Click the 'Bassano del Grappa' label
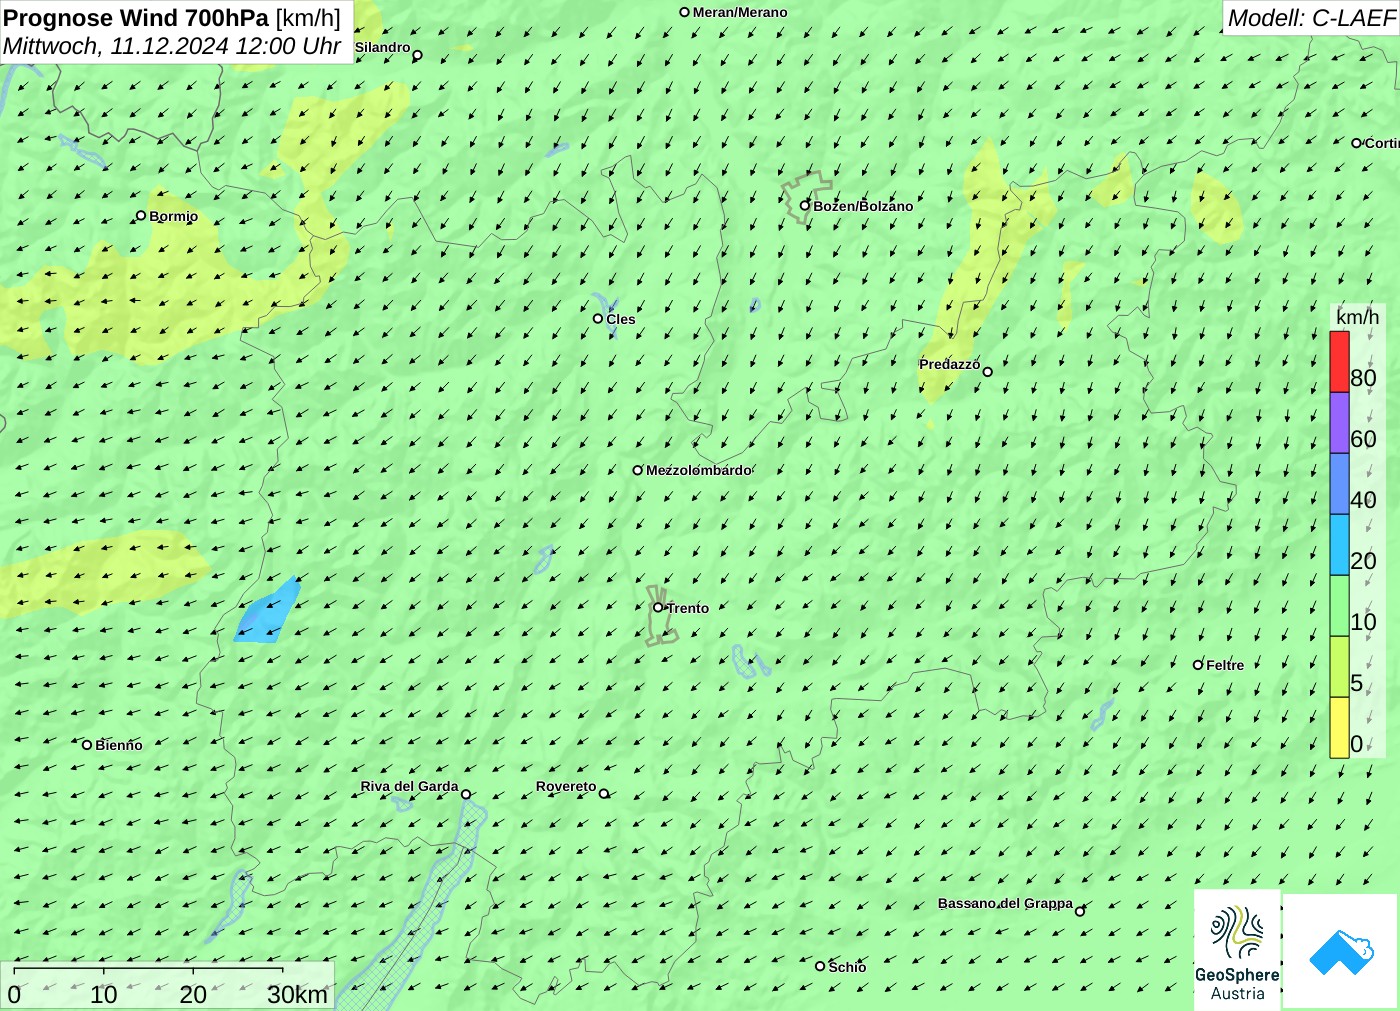The height and width of the screenshot is (1011, 1400). [x=1005, y=903]
